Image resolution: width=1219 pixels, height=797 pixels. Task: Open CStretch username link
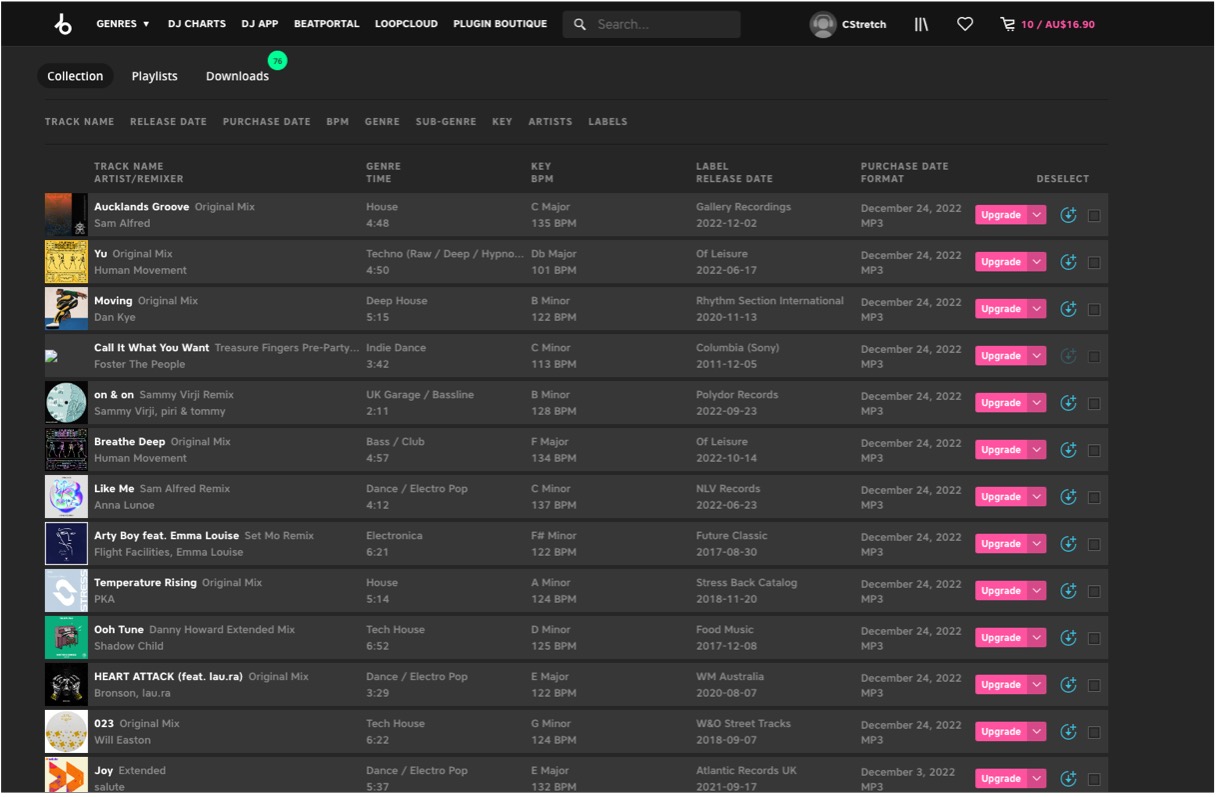pyautogui.click(x=864, y=24)
